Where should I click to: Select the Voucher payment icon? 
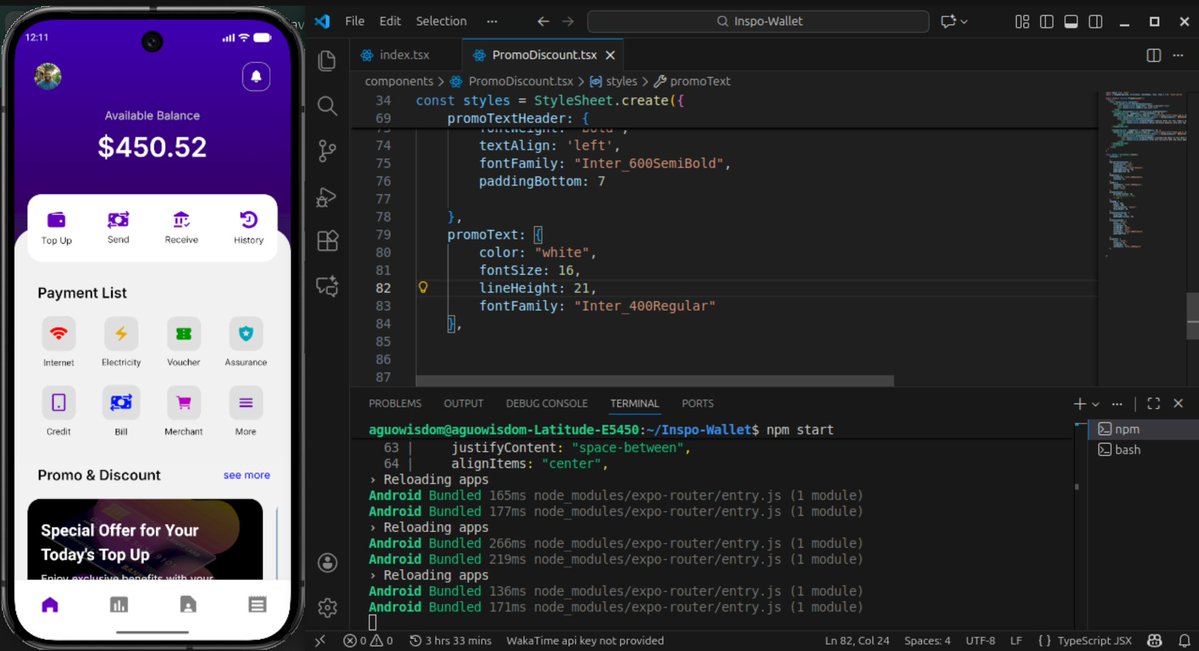[x=184, y=334]
